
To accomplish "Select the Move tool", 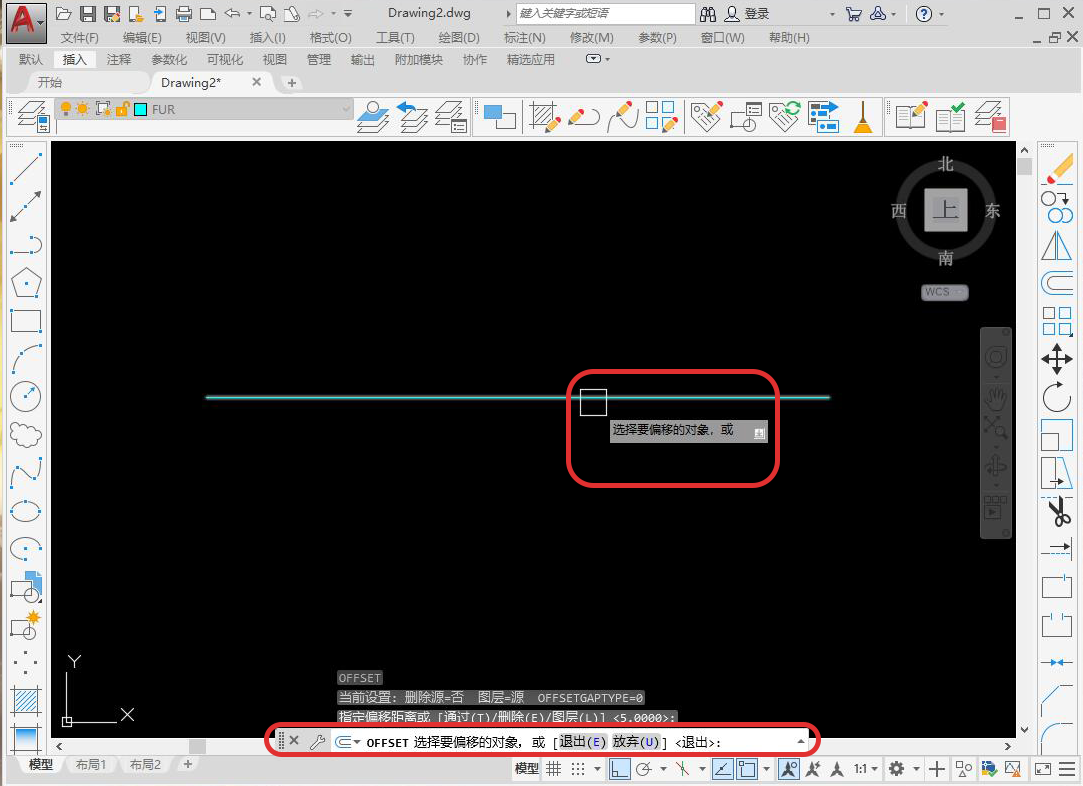I will pyautogui.click(x=1057, y=359).
